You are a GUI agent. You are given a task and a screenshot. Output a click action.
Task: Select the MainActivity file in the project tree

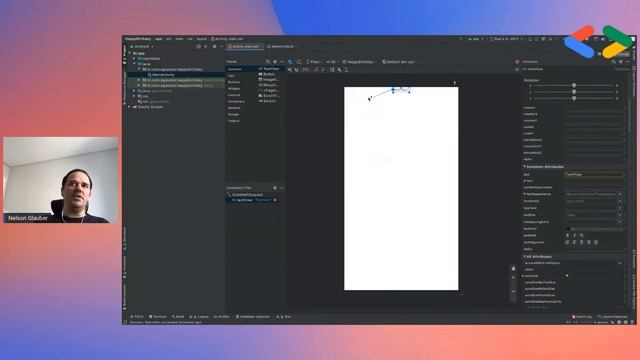(x=163, y=75)
